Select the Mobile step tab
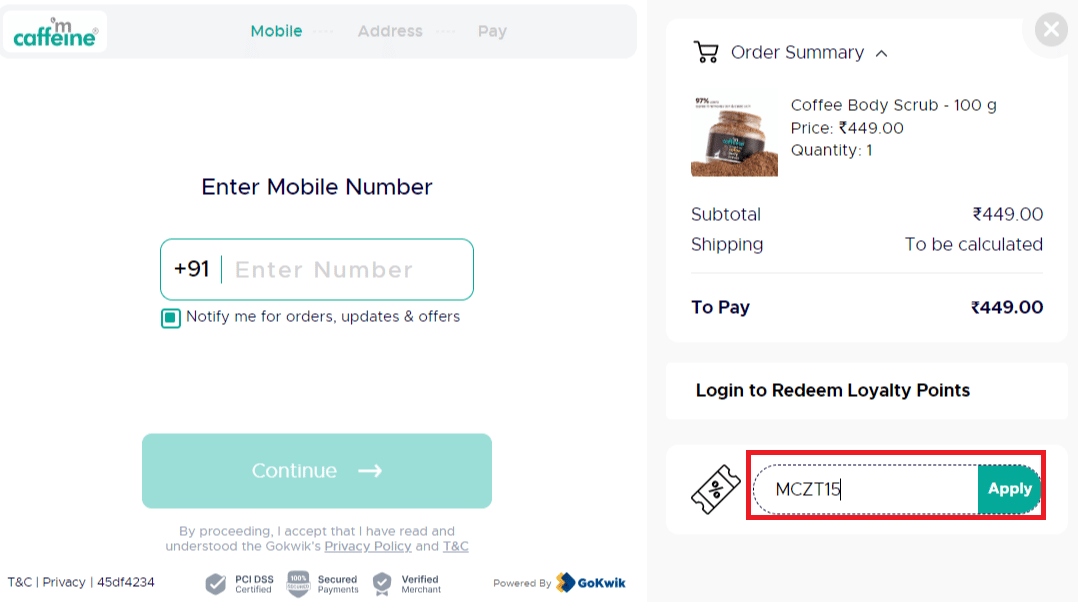Screen dimensions: 1078x602 [276, 31]
